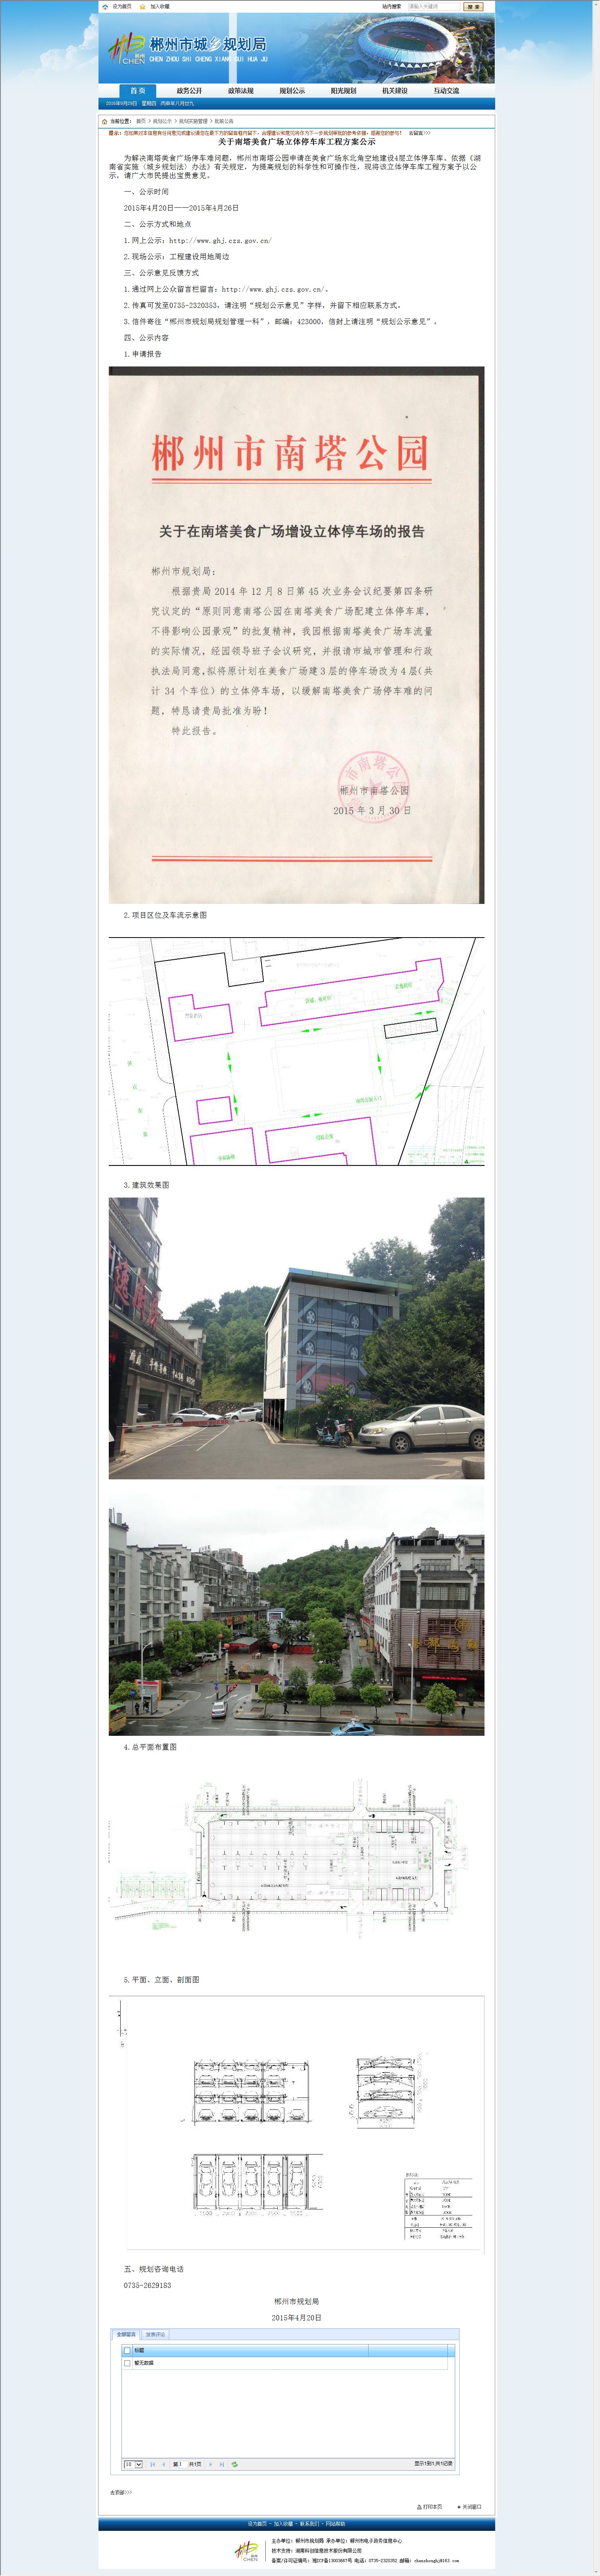Open the 规划公示 navigation menu
The image size is (600, 2576).
click(292, 90)
